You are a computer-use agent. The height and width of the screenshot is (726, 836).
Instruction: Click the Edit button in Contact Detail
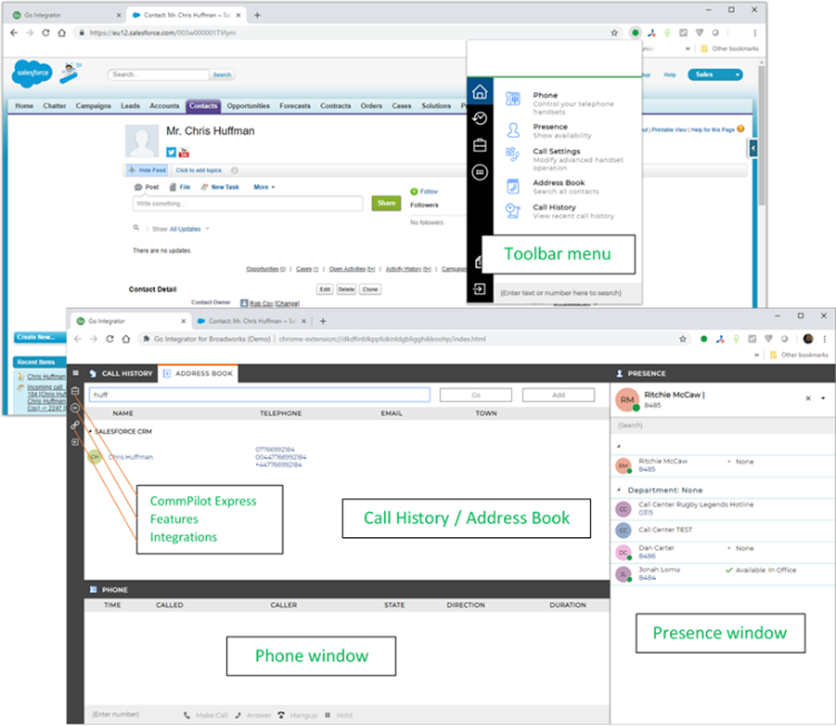click(325, 289)
